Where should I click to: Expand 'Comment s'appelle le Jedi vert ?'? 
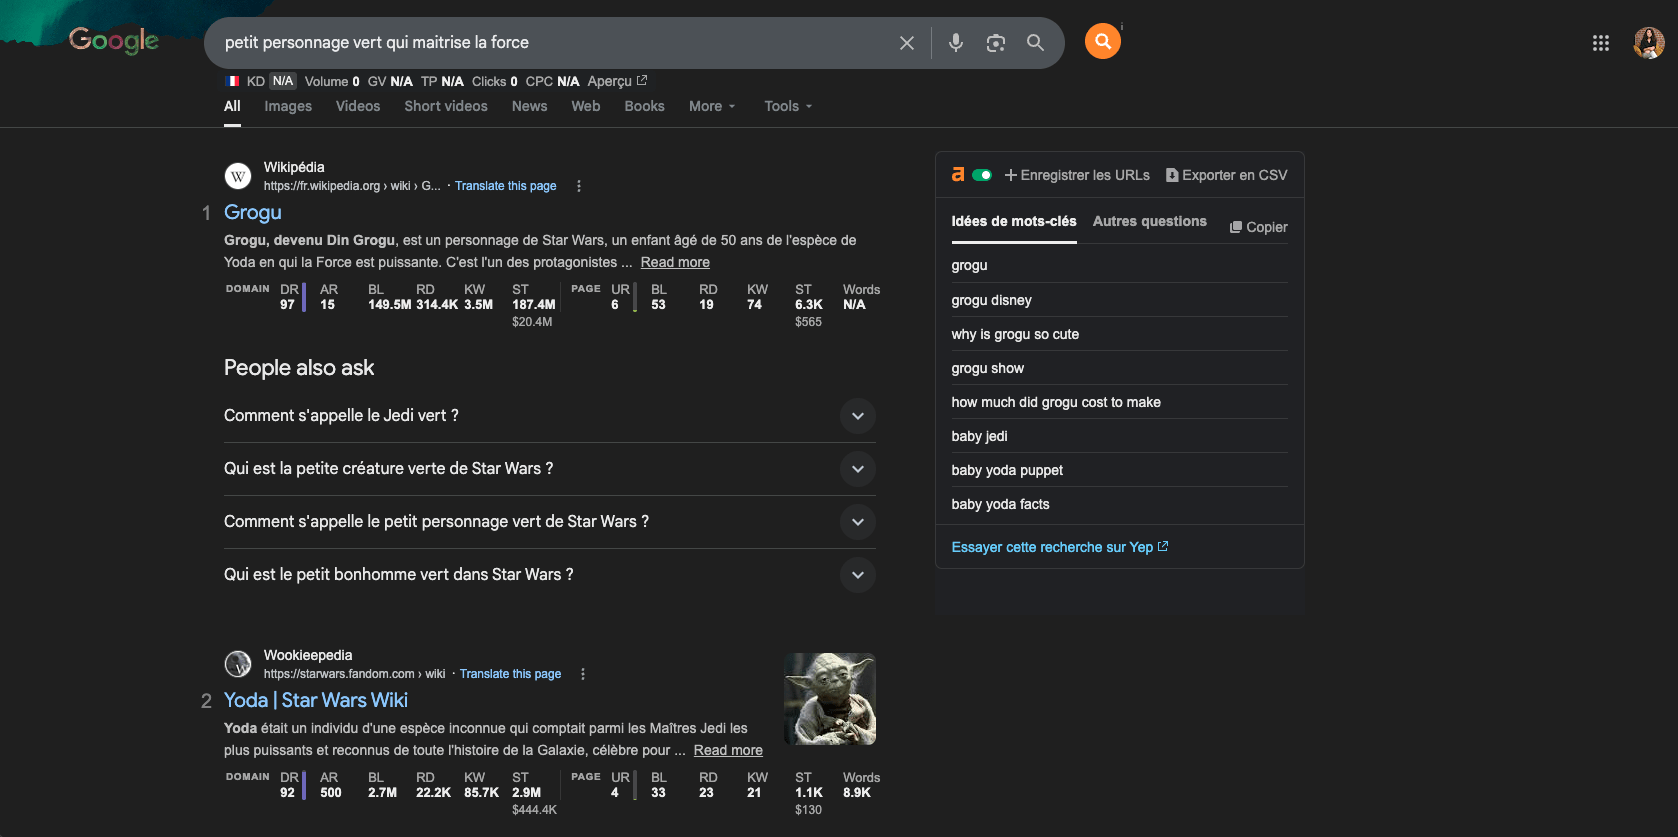(x=550, y=416)
